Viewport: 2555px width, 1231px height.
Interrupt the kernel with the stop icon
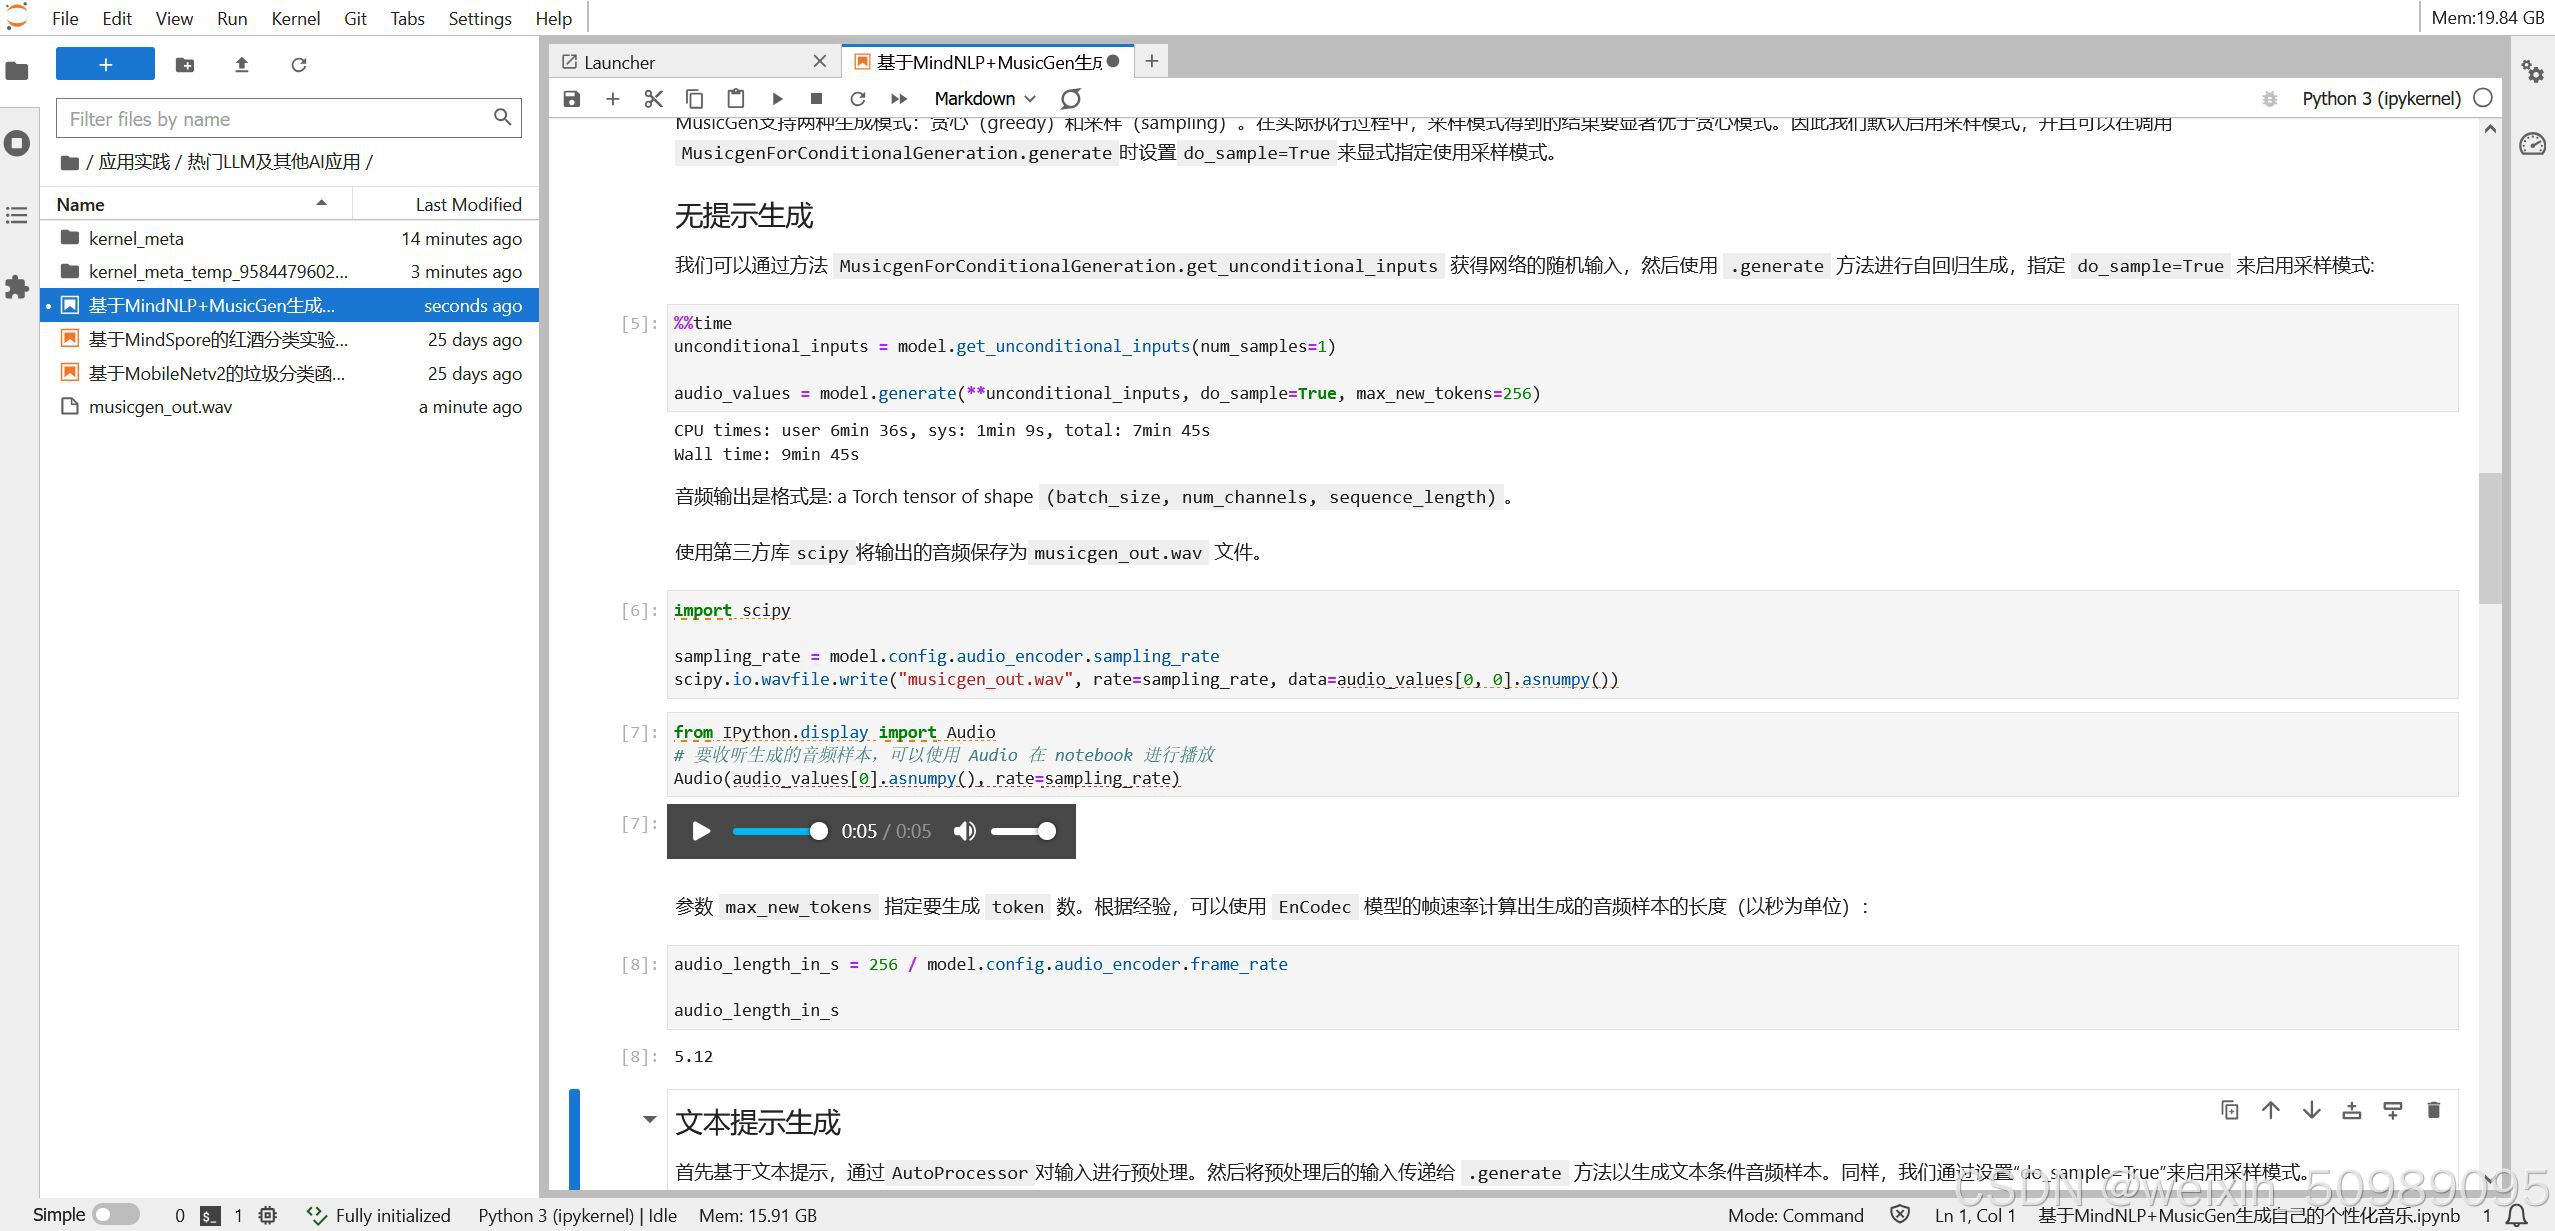816,98
